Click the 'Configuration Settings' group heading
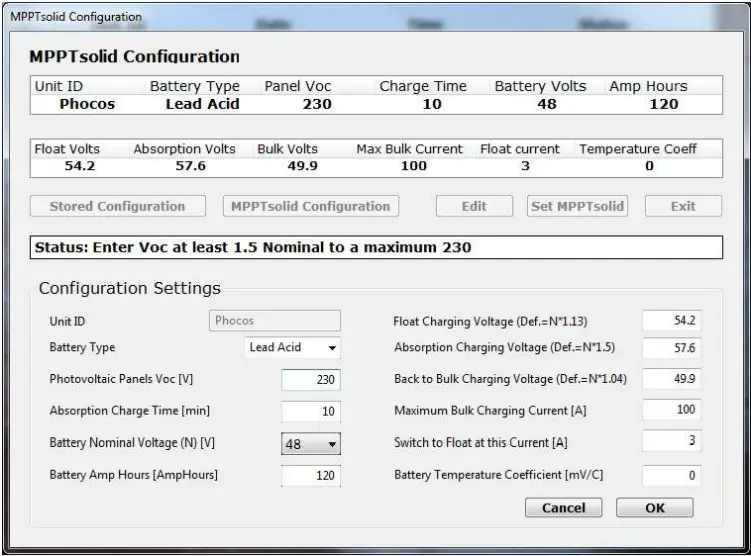 [130, 288]
